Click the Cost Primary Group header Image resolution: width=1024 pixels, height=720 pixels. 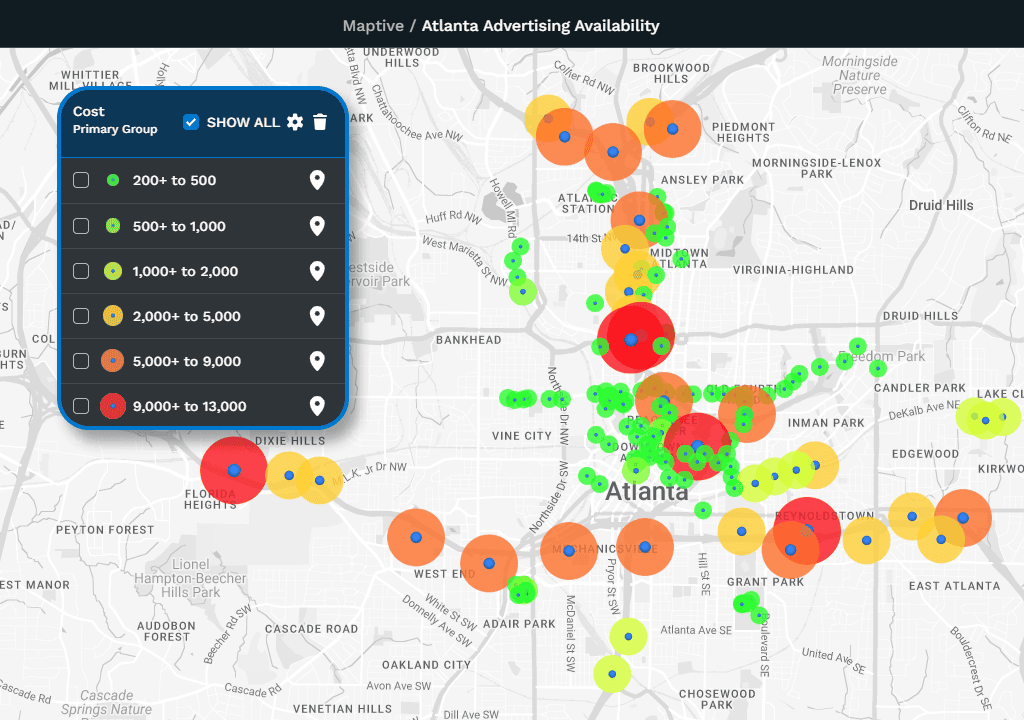click(x=115, y=120)
